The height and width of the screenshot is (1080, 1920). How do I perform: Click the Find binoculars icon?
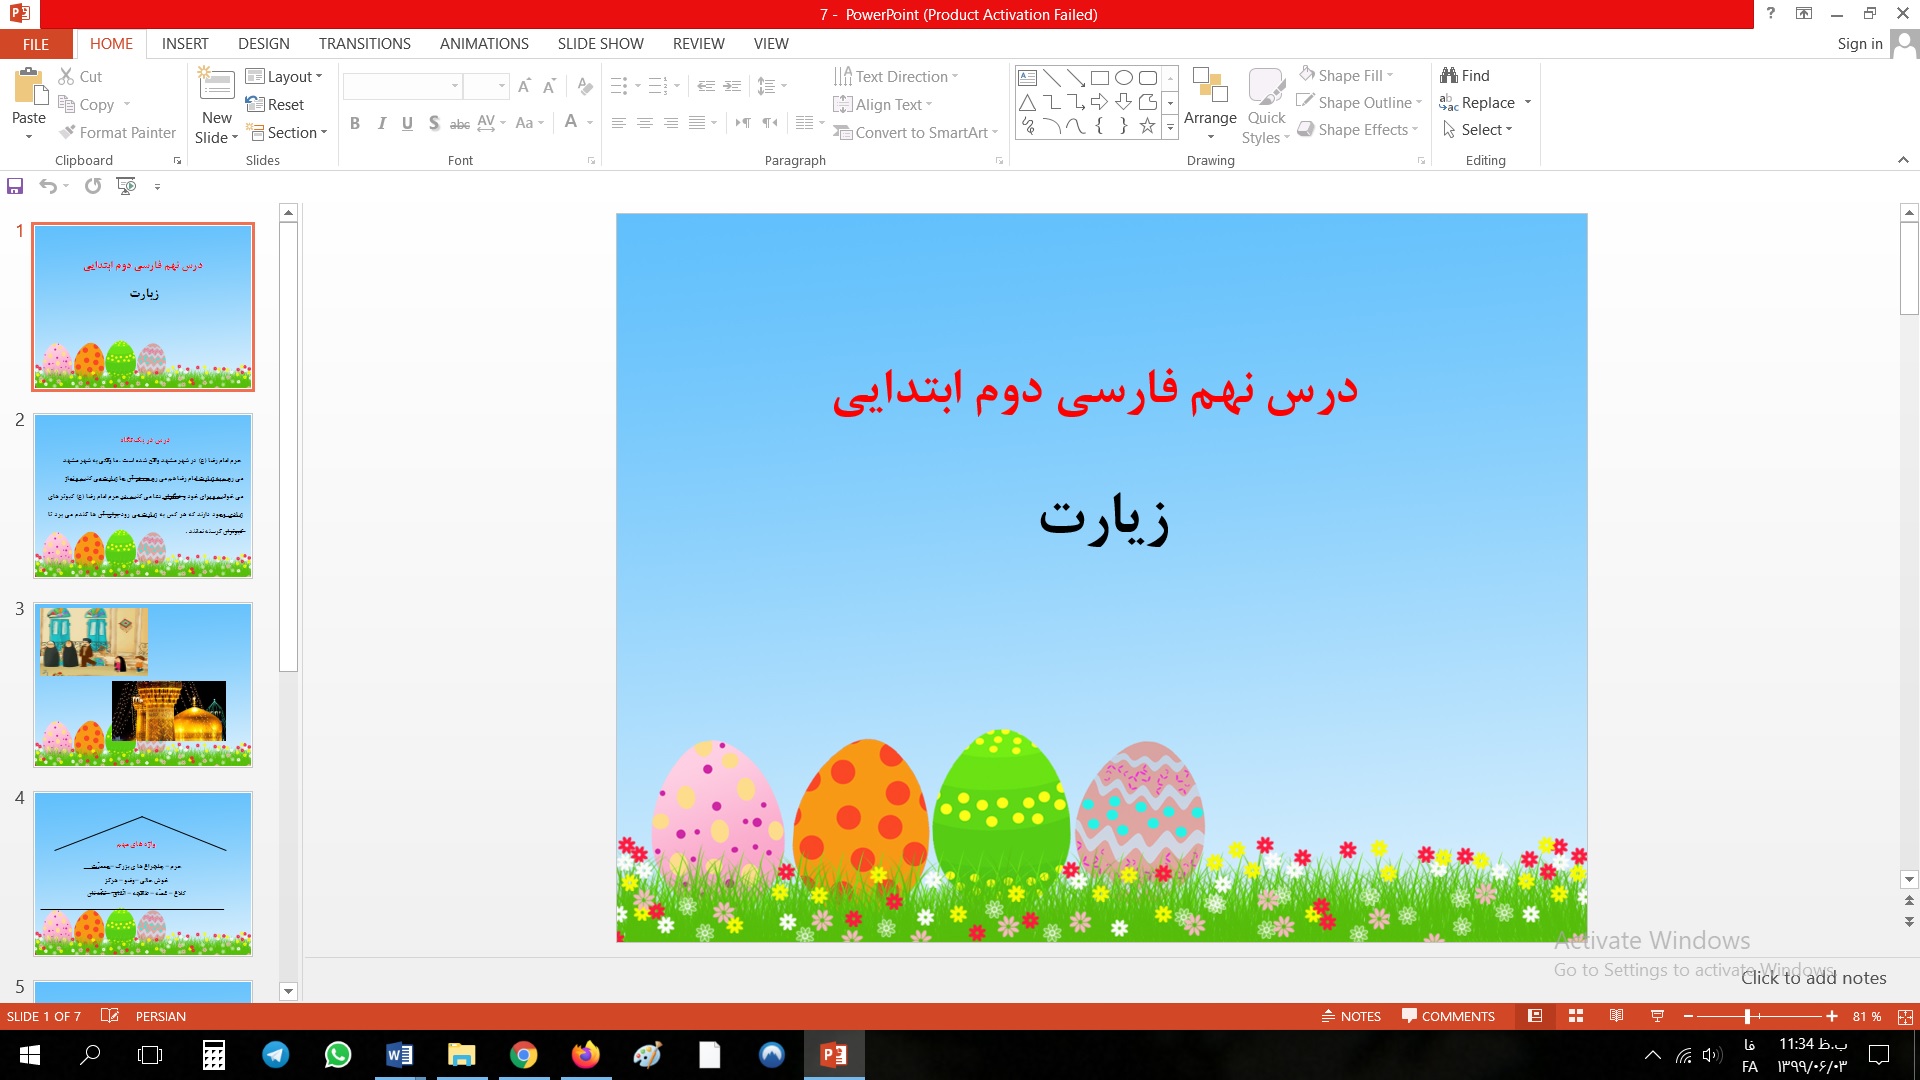1449,75
